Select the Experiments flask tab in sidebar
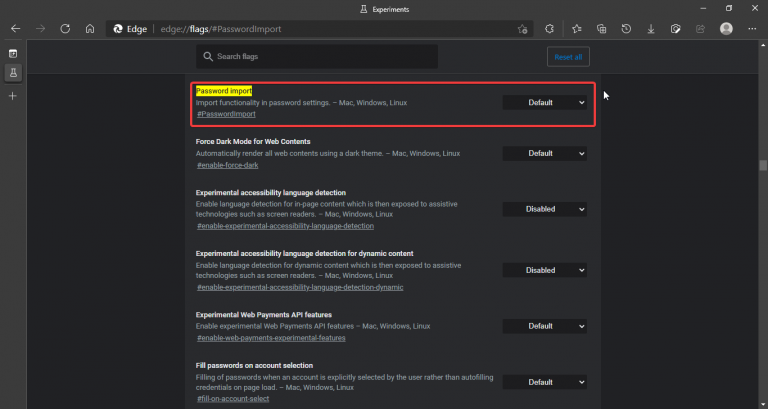 (x=13, y=73)
